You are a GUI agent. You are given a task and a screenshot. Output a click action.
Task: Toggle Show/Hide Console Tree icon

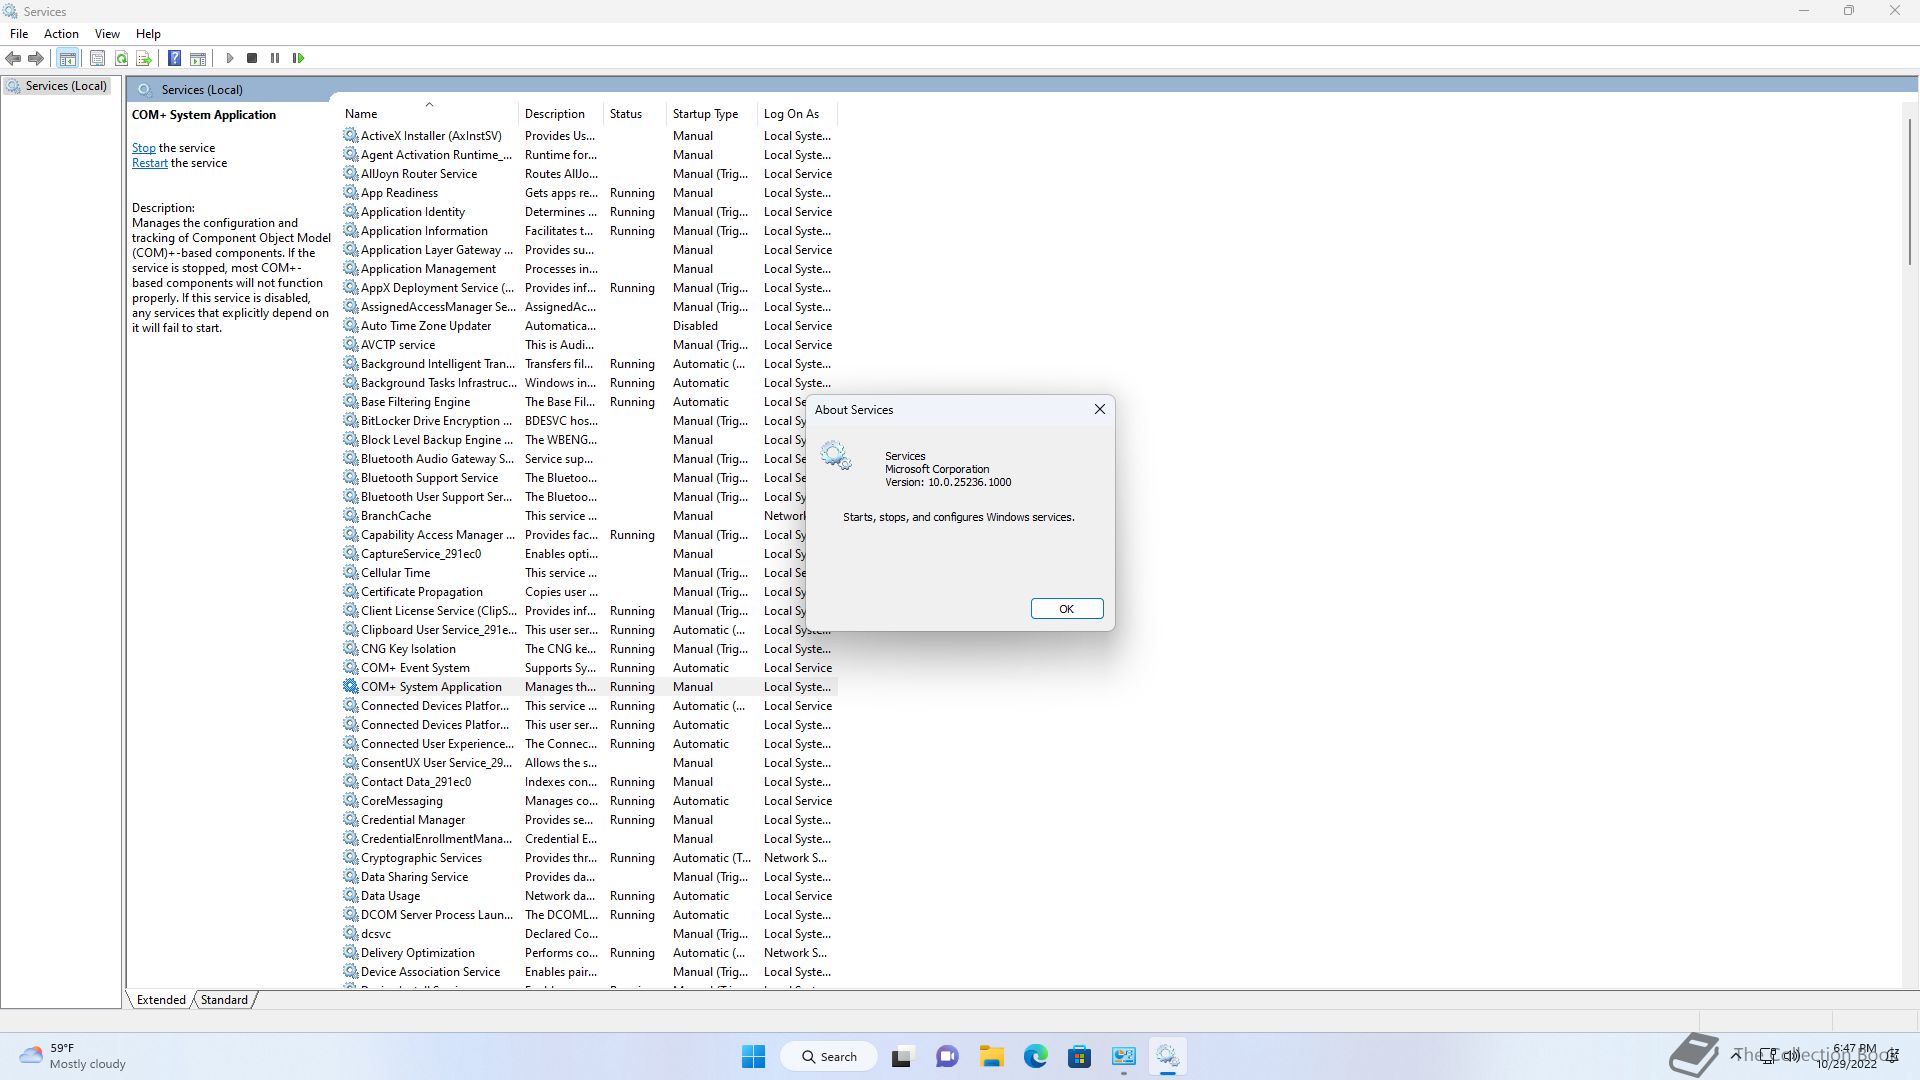(x=67, y=58)
